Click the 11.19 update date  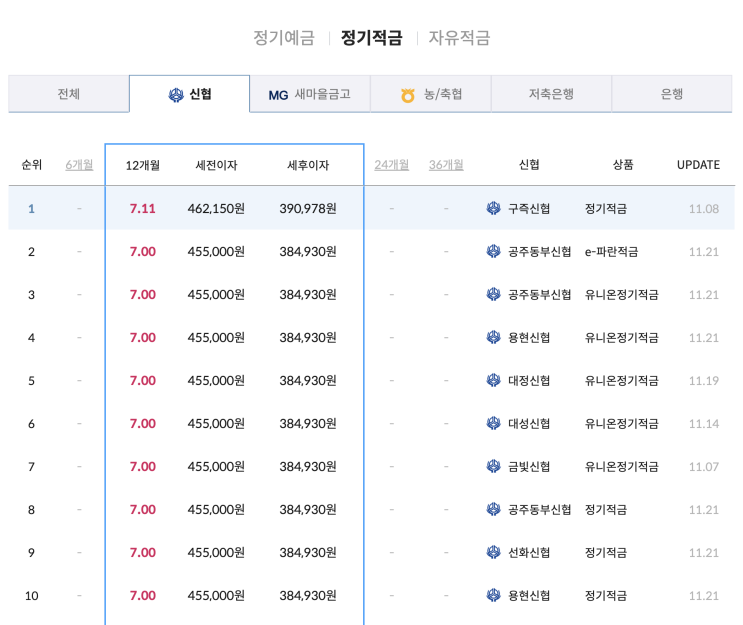704,381
